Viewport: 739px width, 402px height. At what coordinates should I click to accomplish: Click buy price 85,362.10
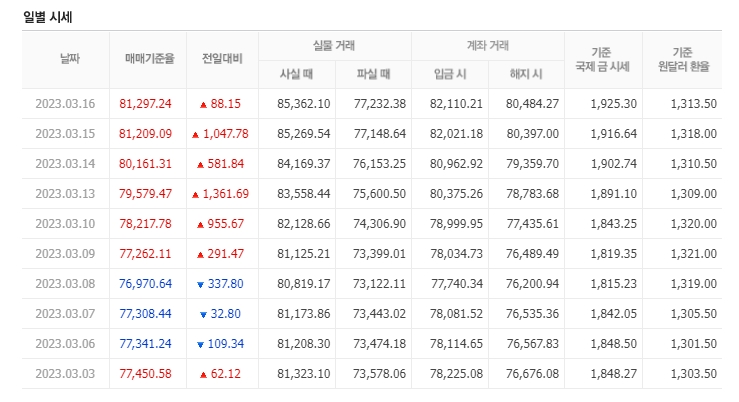click(x=304, y=104)
